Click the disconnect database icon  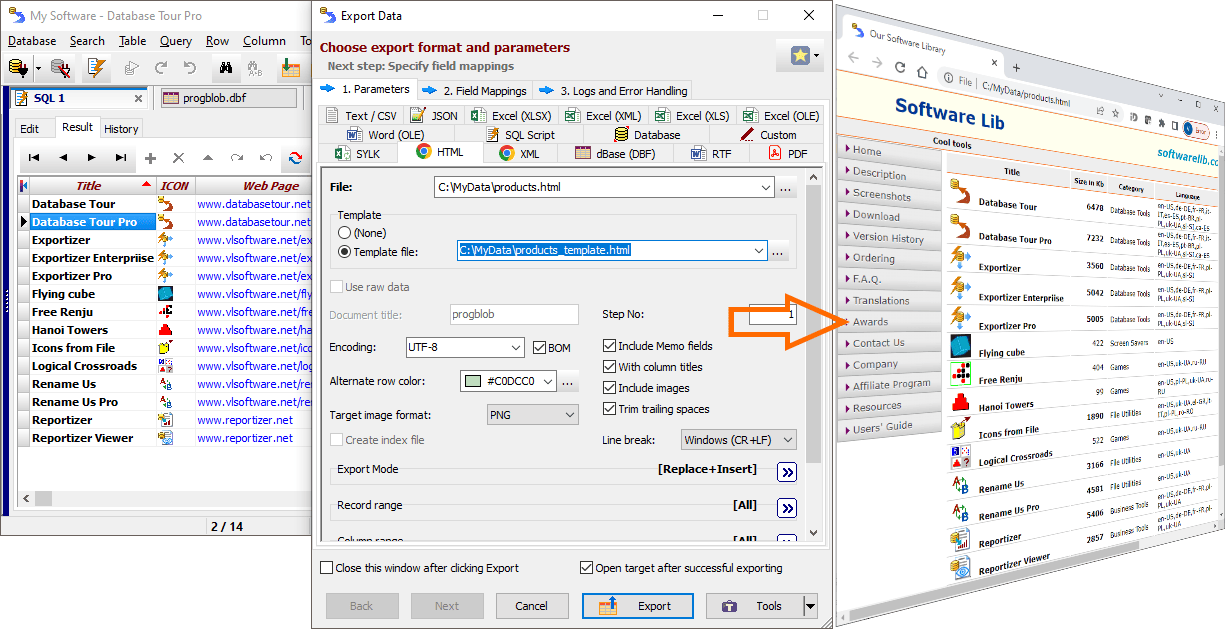click(61, 68)
